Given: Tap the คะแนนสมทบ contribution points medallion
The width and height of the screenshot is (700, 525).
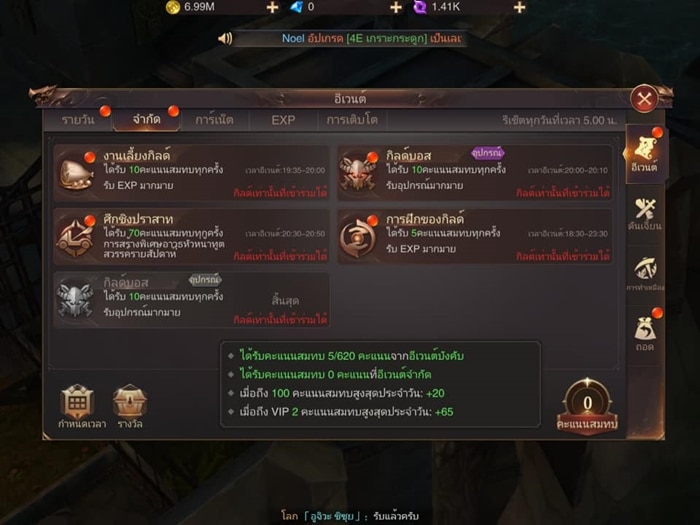Looking at the screenshot, I should 588,405.
